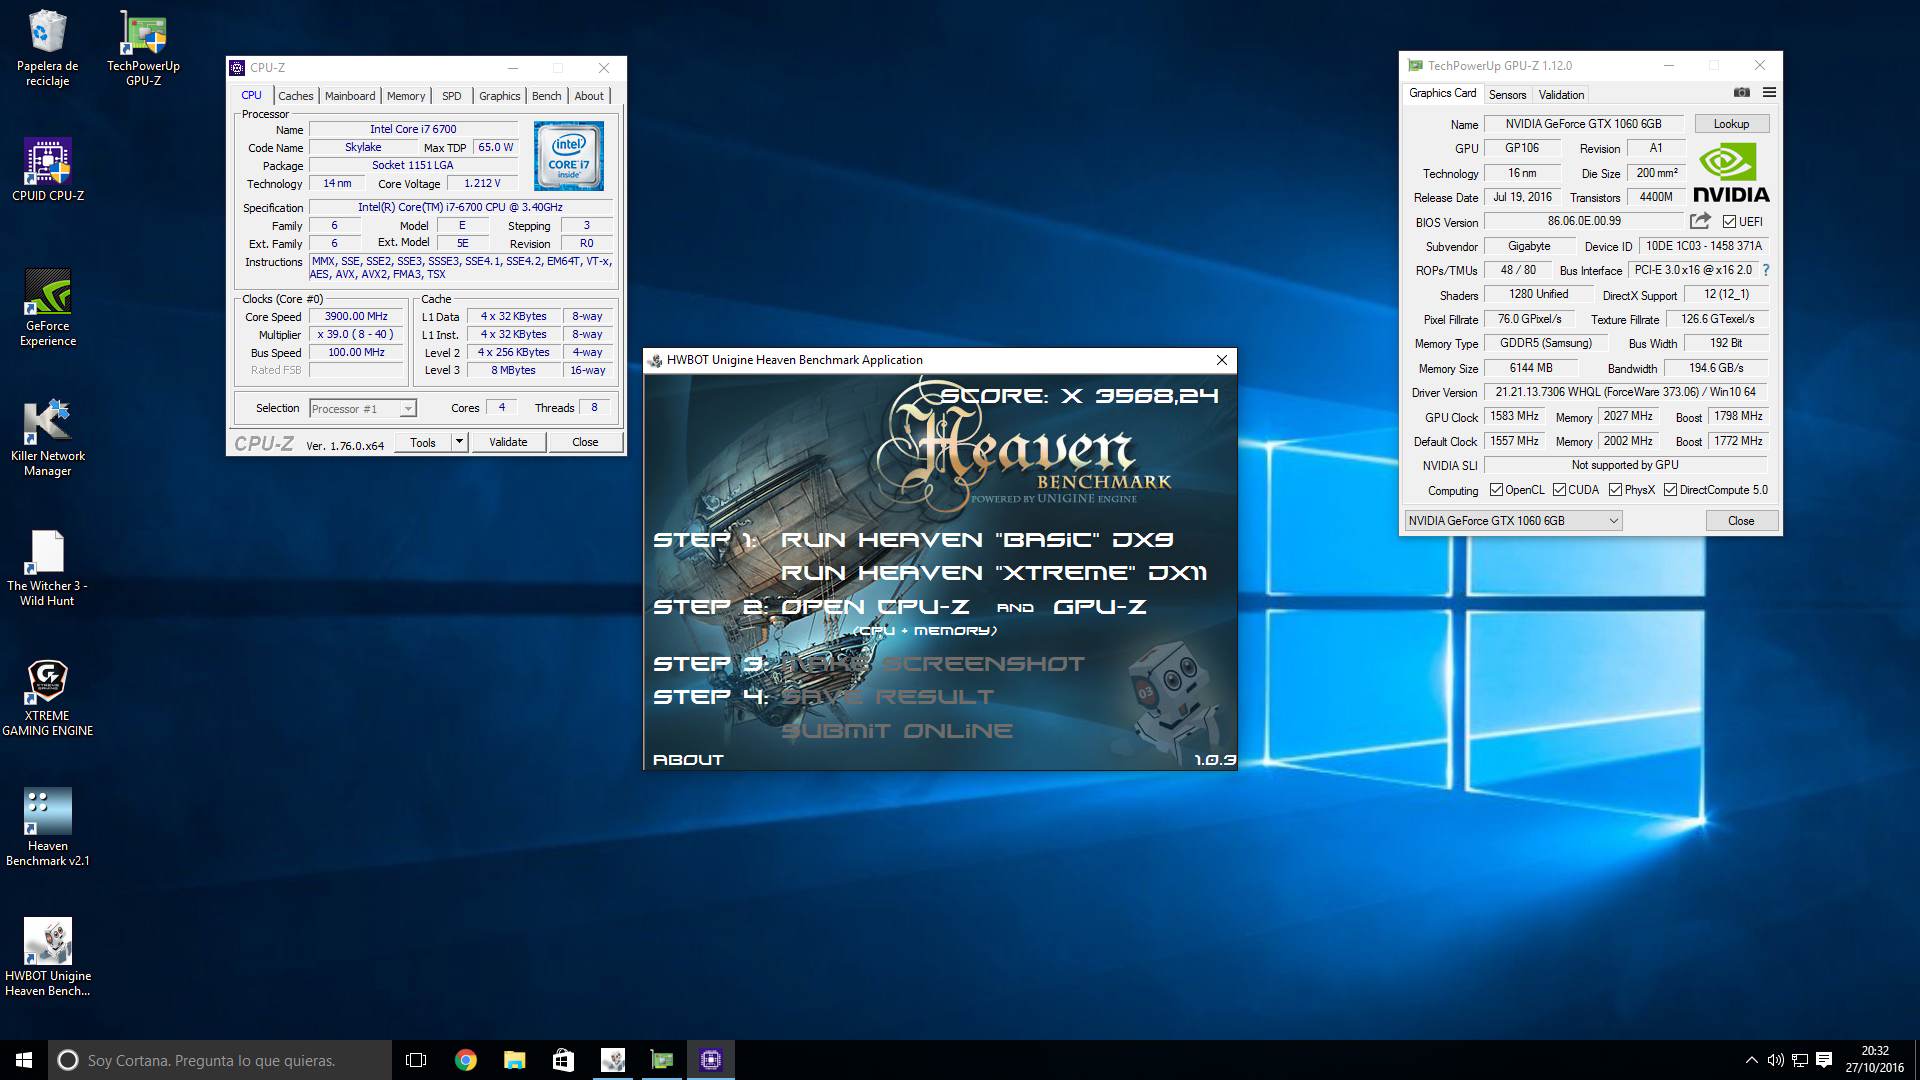Click the GPU name field NVIDIA GeForce GTX 1060 6GB
Image resolution: width=1920 pixels, height=1080 pixels.
pyautogui.click(x=1584, y=124)
